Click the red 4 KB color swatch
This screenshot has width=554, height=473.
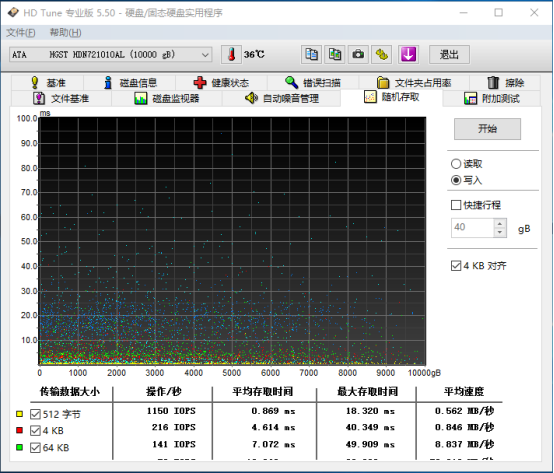click(x=19, y=430)
